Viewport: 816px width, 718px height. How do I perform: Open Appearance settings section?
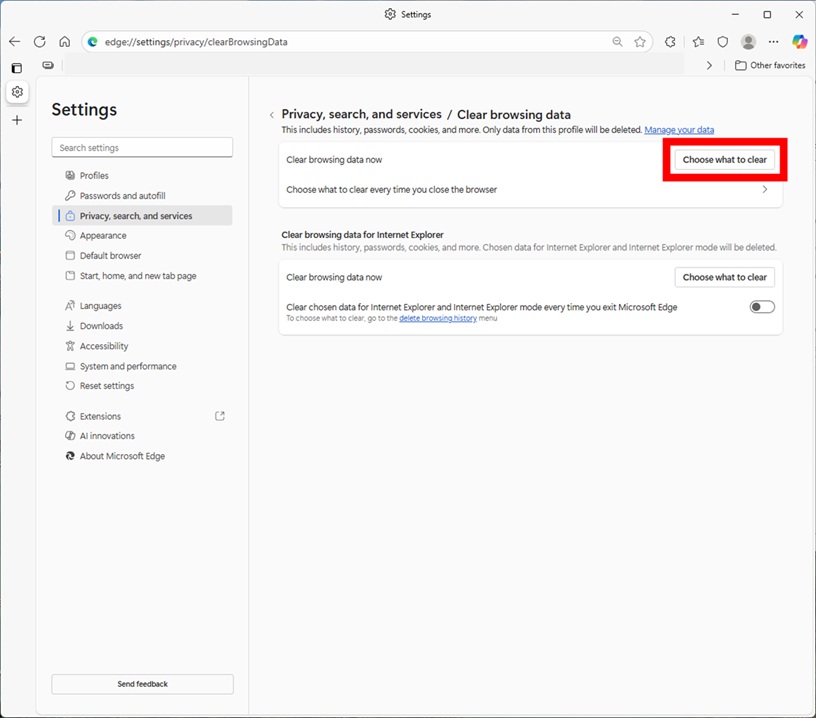(x=103, y=236)
